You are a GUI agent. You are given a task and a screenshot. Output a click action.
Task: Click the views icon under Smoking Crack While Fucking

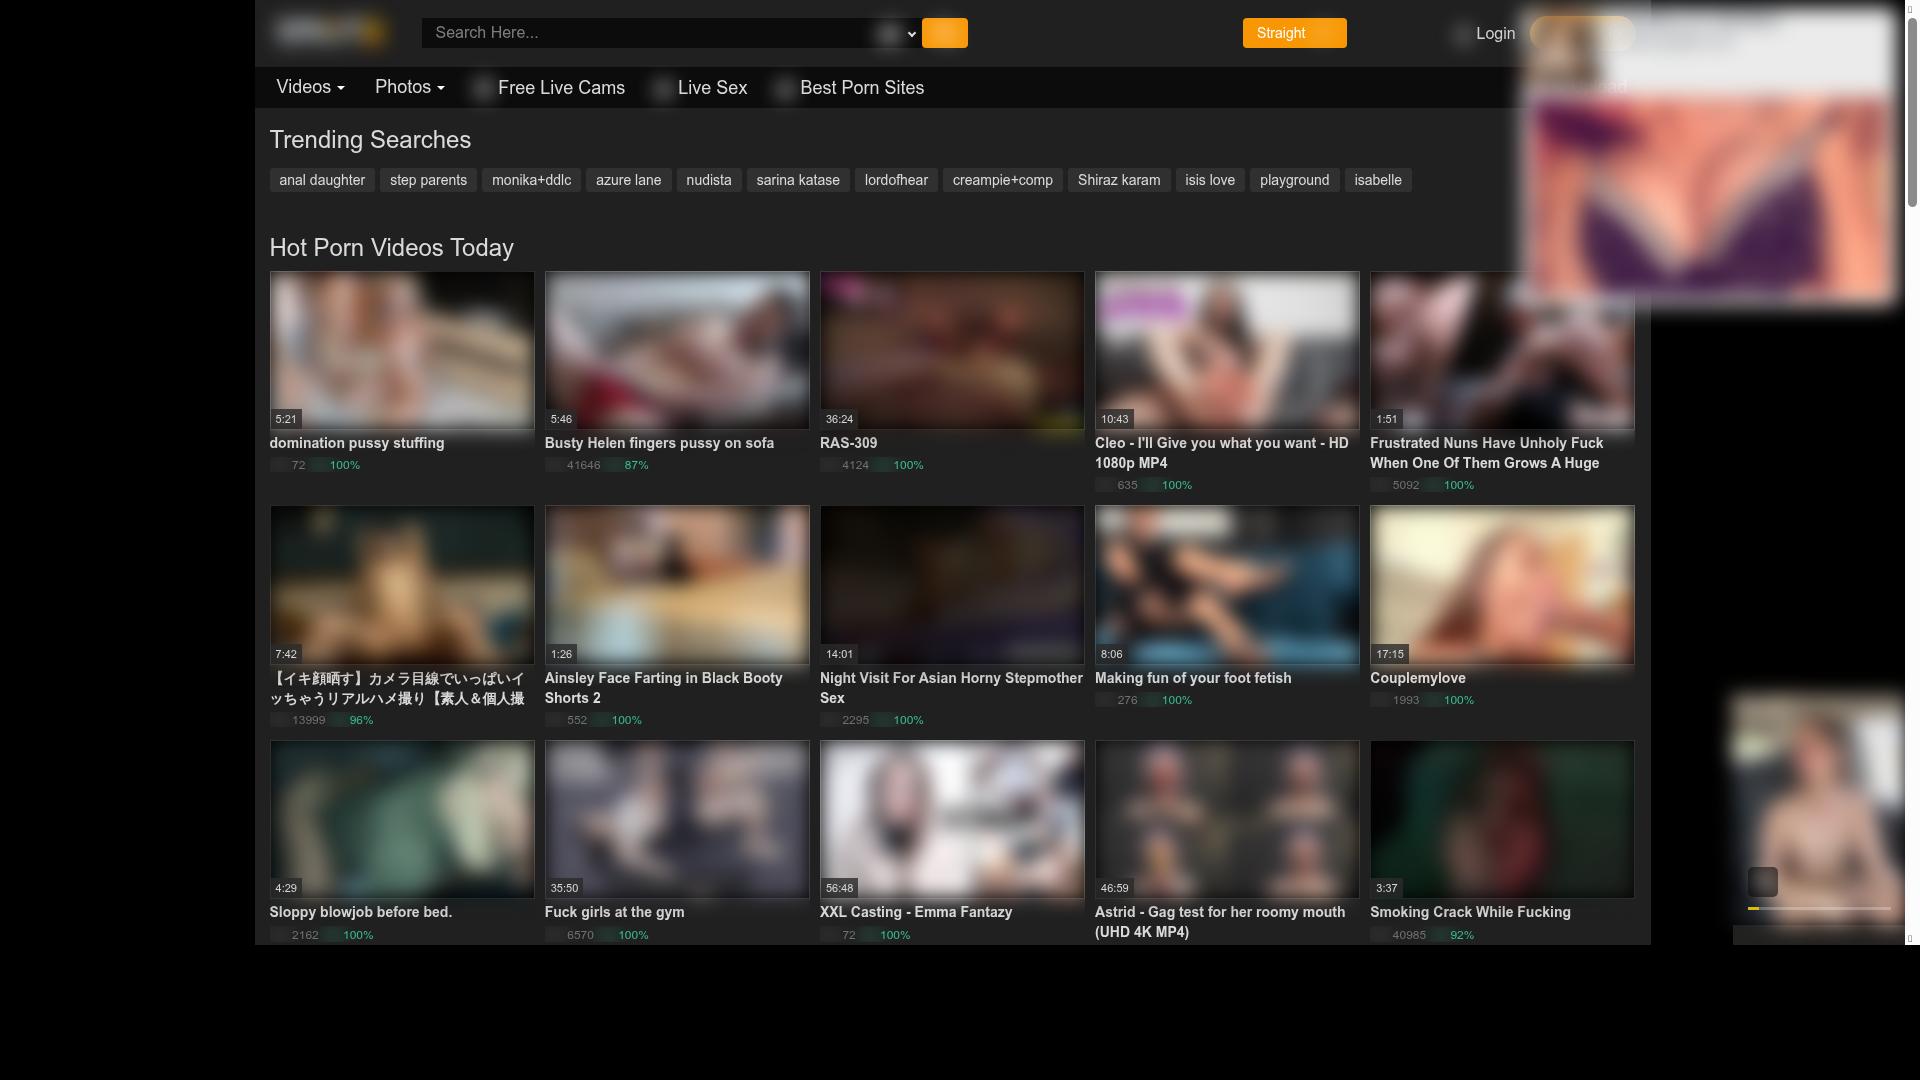tap(1378, 935)
